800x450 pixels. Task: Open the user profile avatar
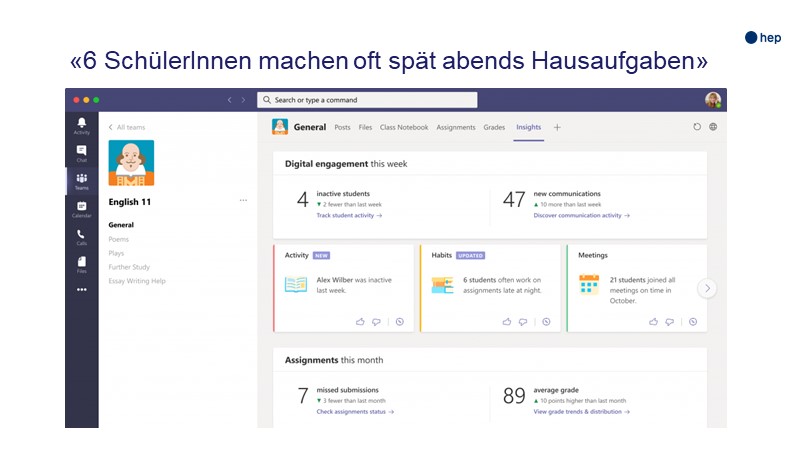point(713,100)
